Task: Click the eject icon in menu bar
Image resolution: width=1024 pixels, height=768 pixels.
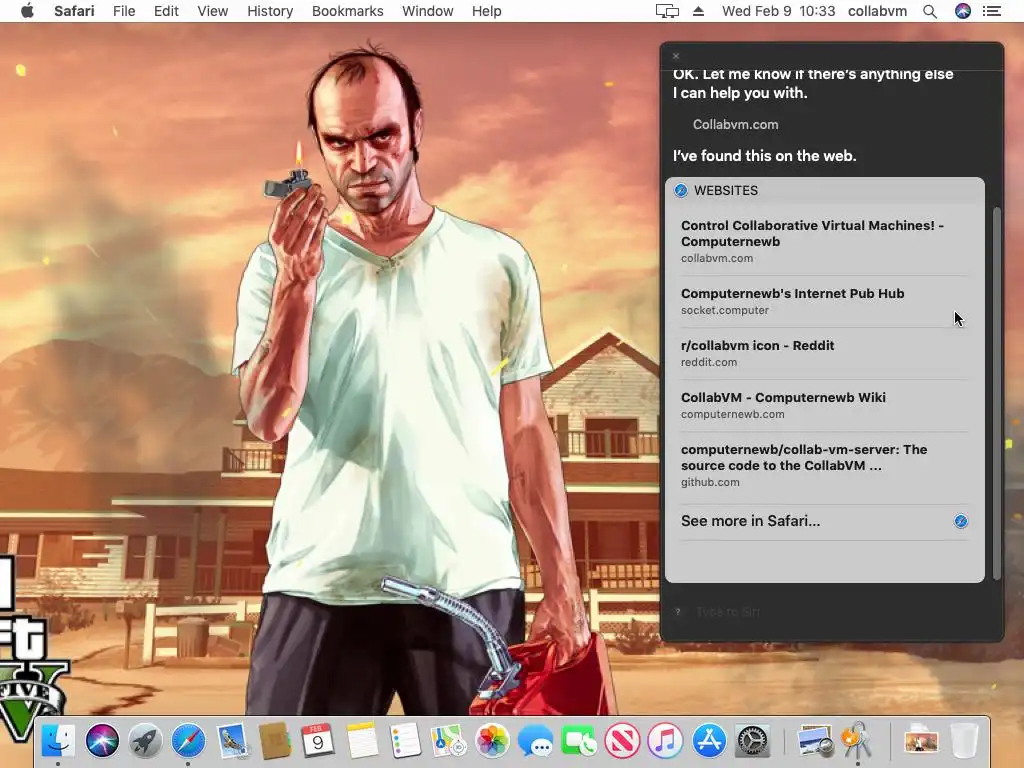Action: click(x=698, y=11)
